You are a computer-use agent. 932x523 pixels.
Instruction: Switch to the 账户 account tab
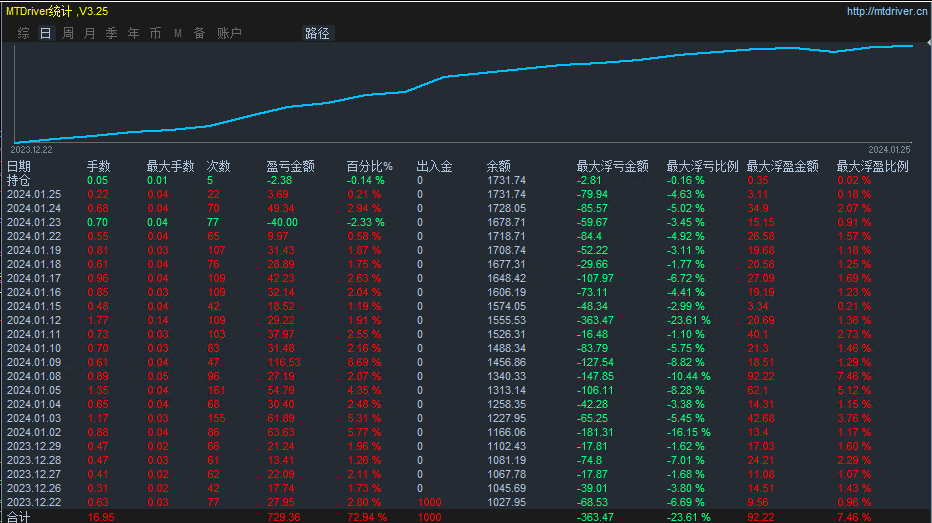[x=229, y=33]
